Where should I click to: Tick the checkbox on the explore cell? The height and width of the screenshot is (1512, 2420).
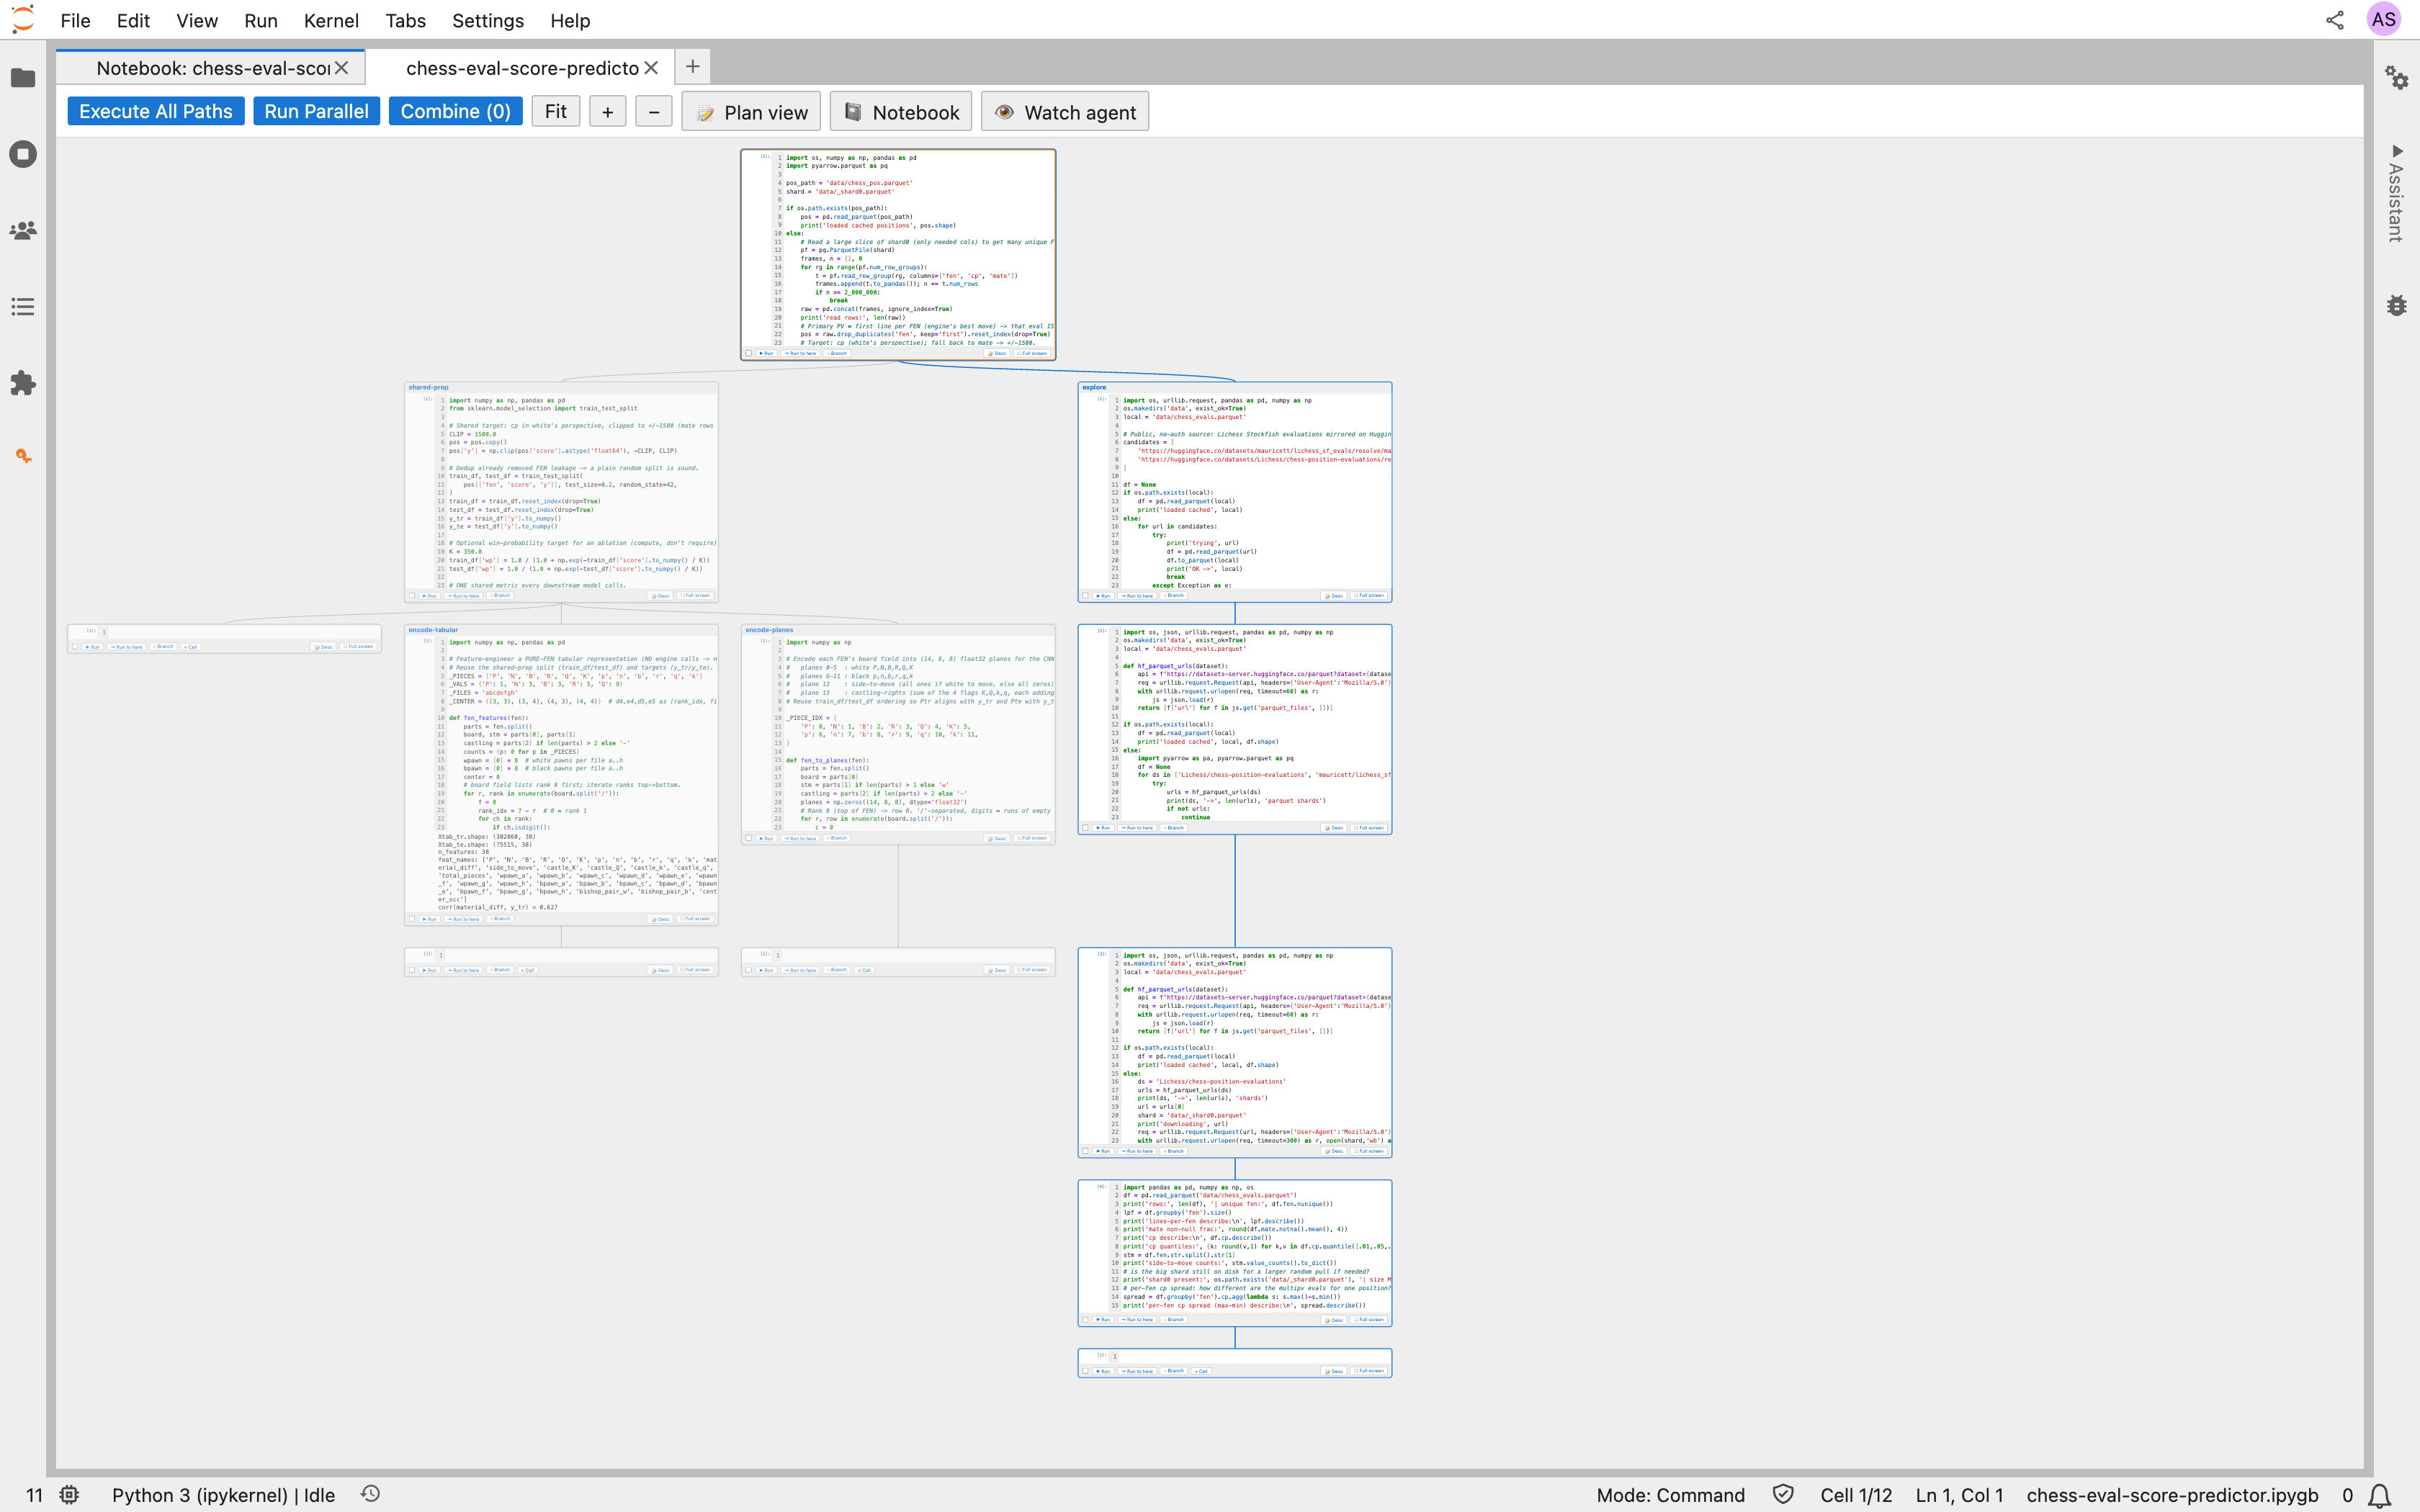(x=1086, y=595)
